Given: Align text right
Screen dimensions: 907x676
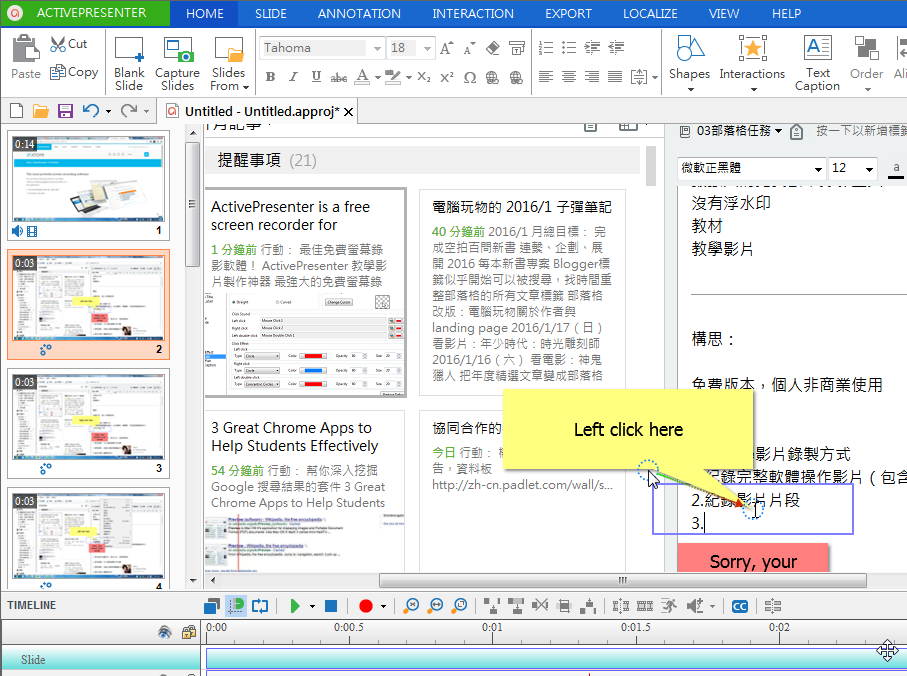Looking at the screenshot, I should coord(592,76).
